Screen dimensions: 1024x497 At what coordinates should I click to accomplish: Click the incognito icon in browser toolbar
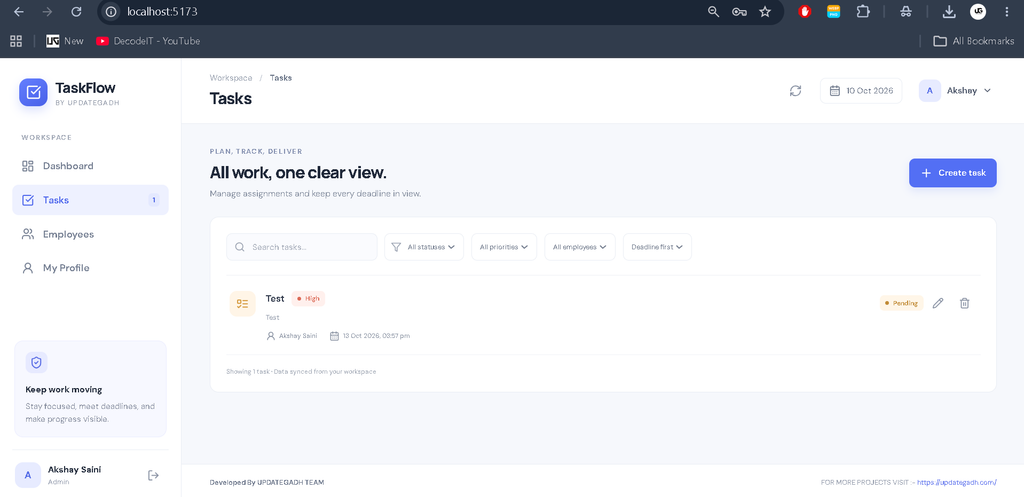coord(906,12)
